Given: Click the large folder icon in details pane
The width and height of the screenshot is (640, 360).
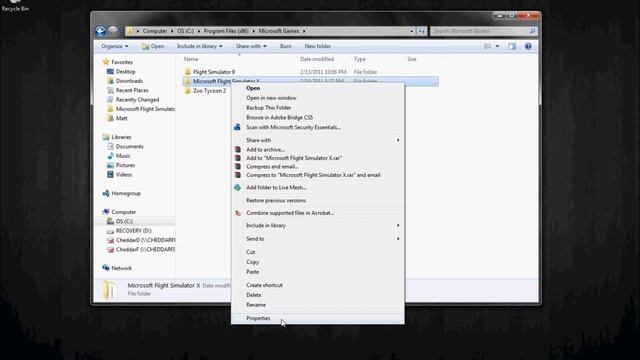Looking at the screenshot, I should tap(109, 290).
